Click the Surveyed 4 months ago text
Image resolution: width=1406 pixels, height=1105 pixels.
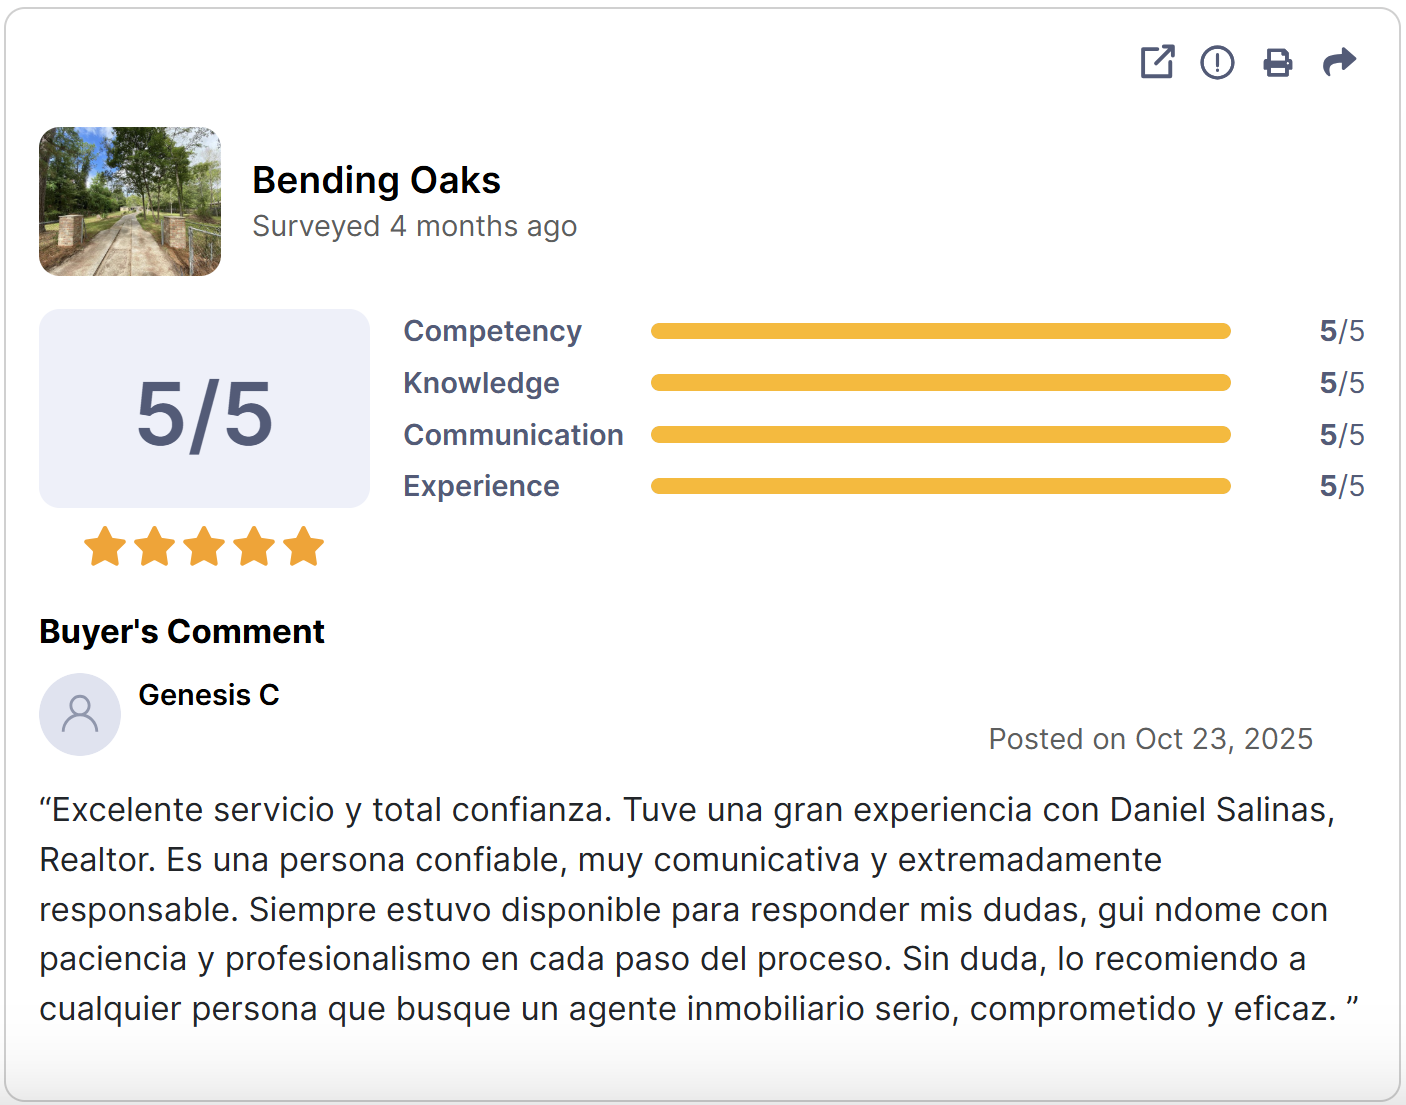(x=414, y=227)
